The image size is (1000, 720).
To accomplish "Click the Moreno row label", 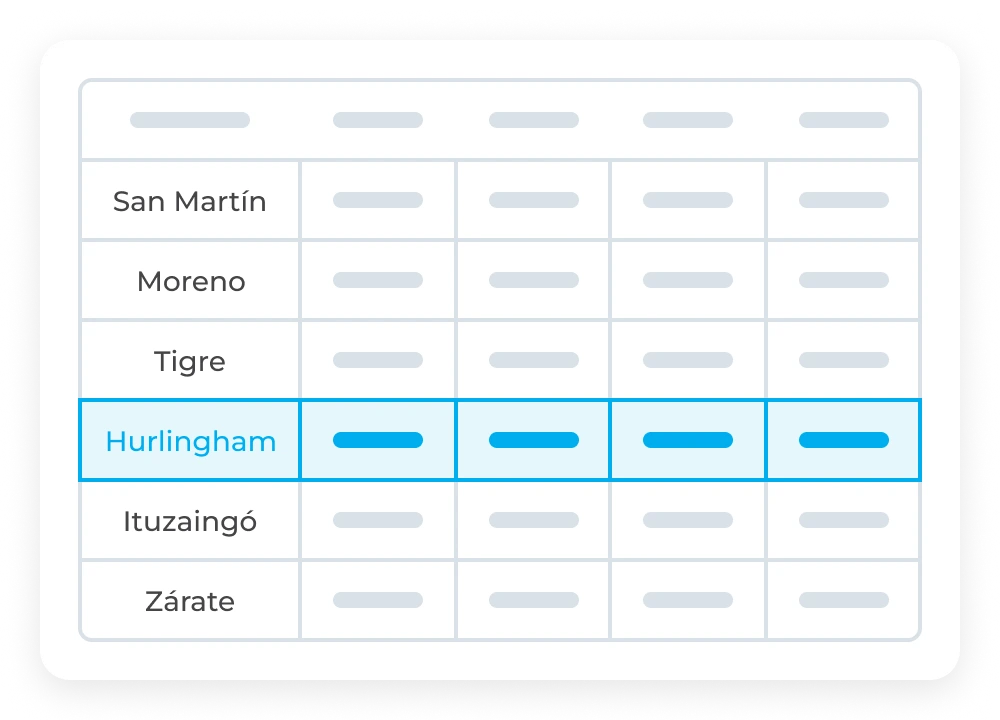I will click(x=190, y=281).
